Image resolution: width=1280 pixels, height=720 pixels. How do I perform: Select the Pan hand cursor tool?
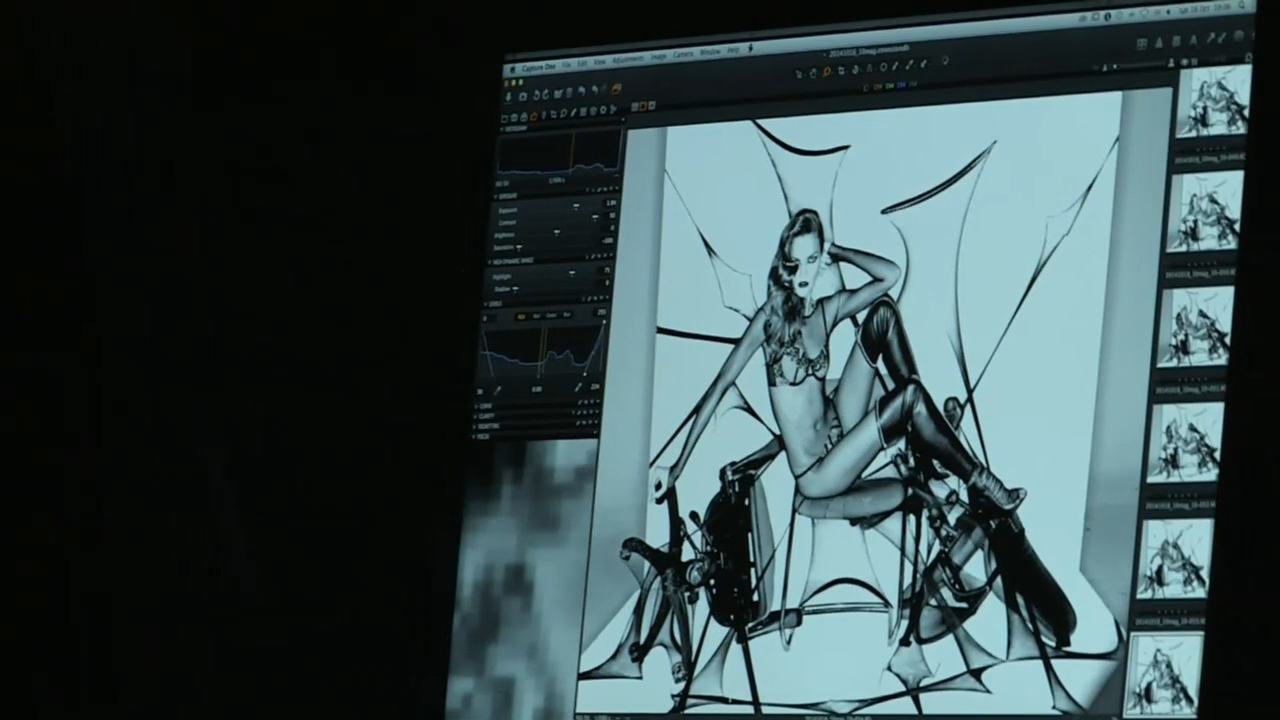pyautogui.click(x=813, y=73)
